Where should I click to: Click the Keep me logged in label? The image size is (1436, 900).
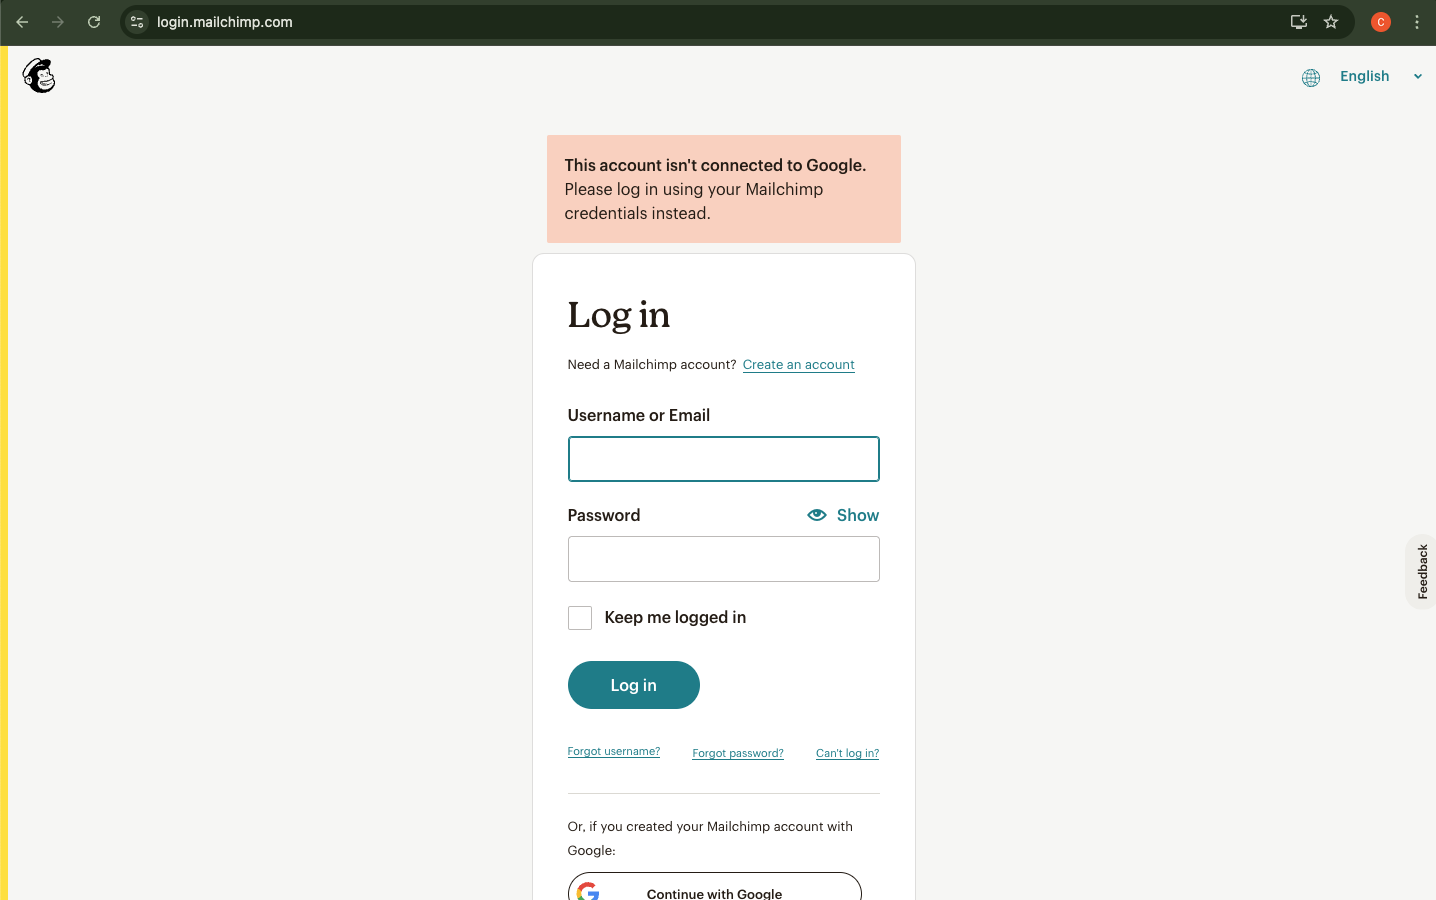675,618
